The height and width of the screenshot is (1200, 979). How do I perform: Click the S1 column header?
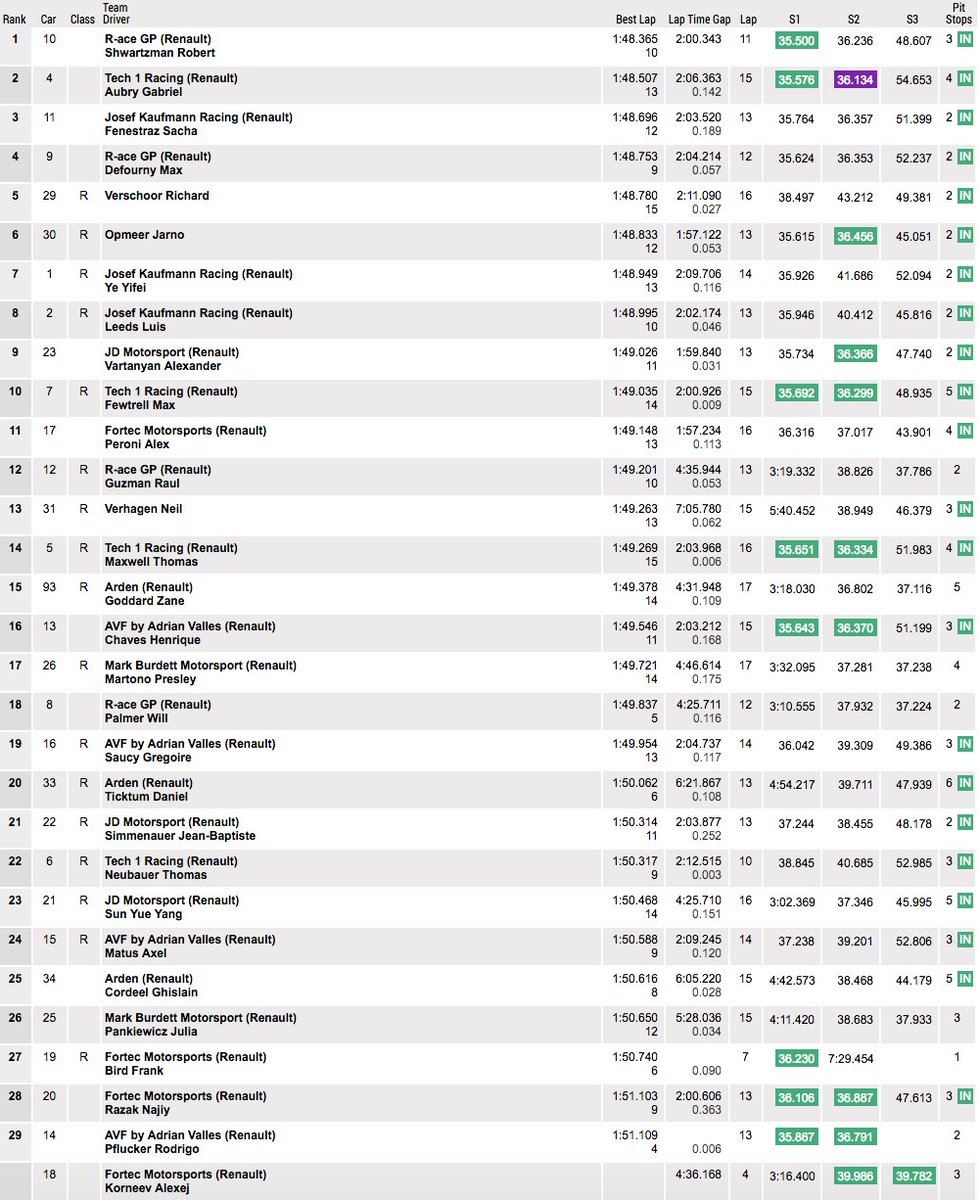coord(795,19)
